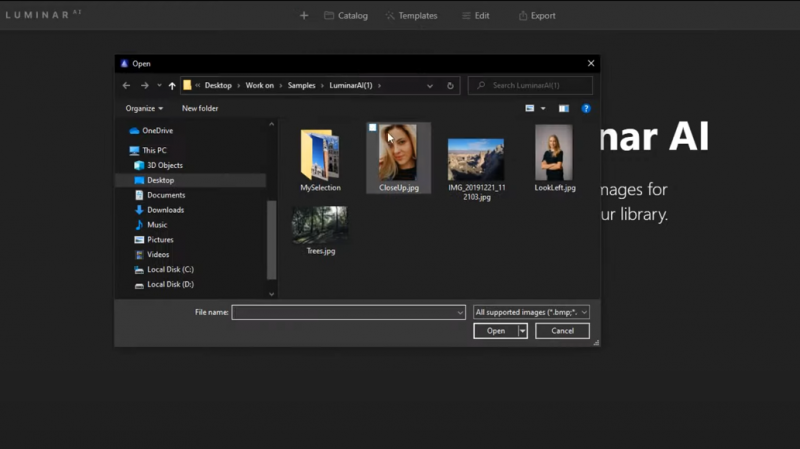Click the Open button's split arrow

(x=522, y=331)
